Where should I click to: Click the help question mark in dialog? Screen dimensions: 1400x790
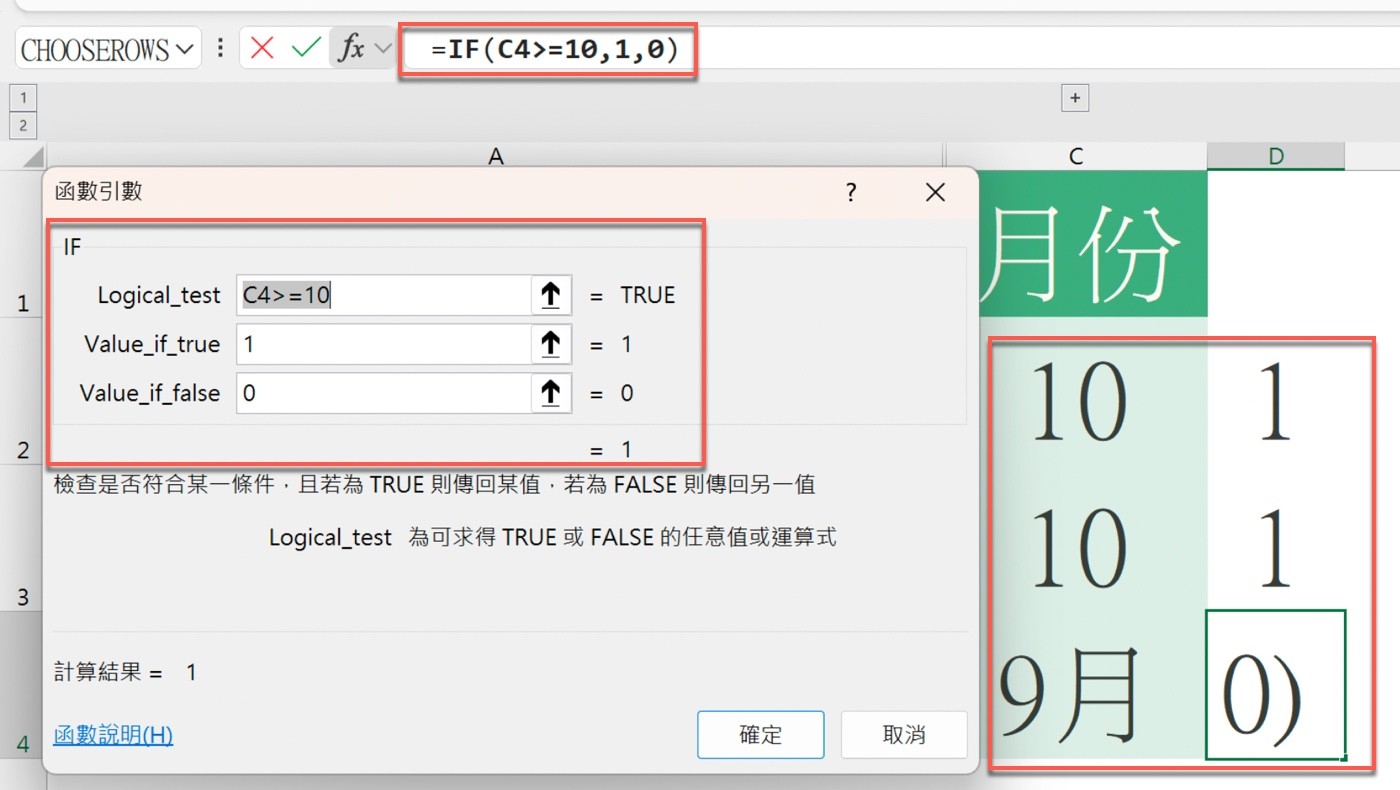851,192
